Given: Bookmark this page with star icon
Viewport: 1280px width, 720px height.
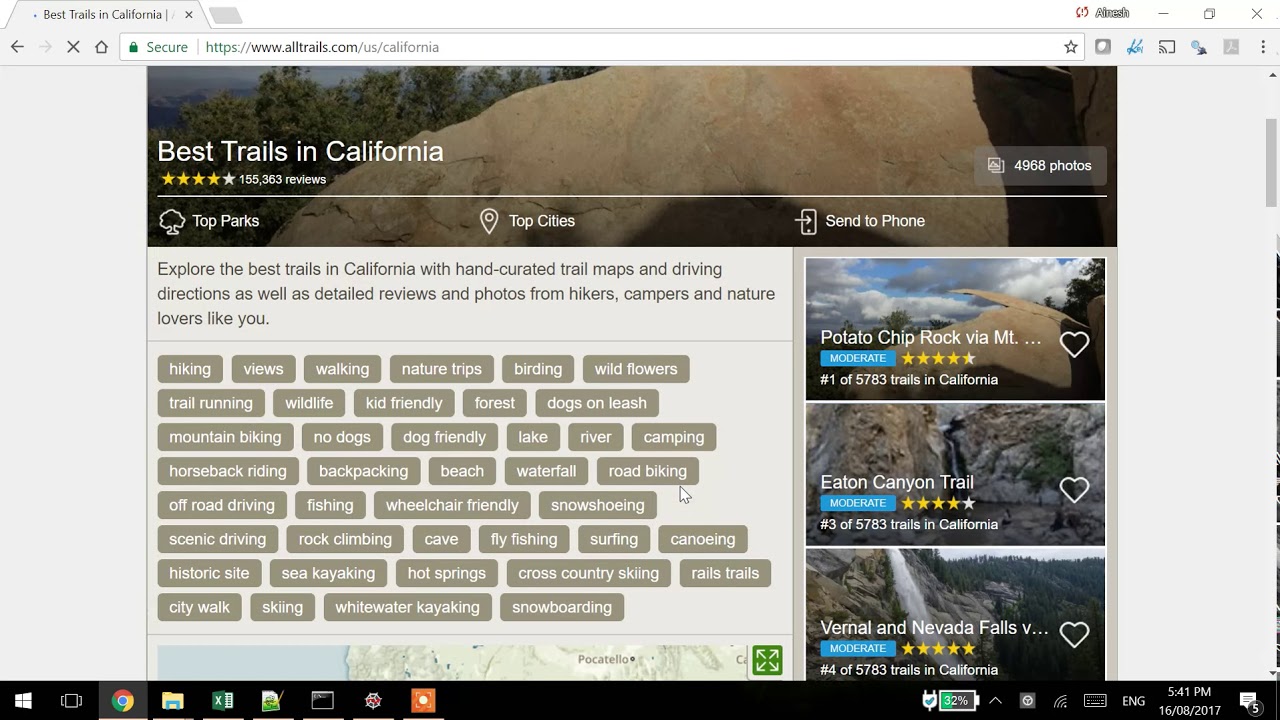Looking at the screenshot, I should point(1071,47).
